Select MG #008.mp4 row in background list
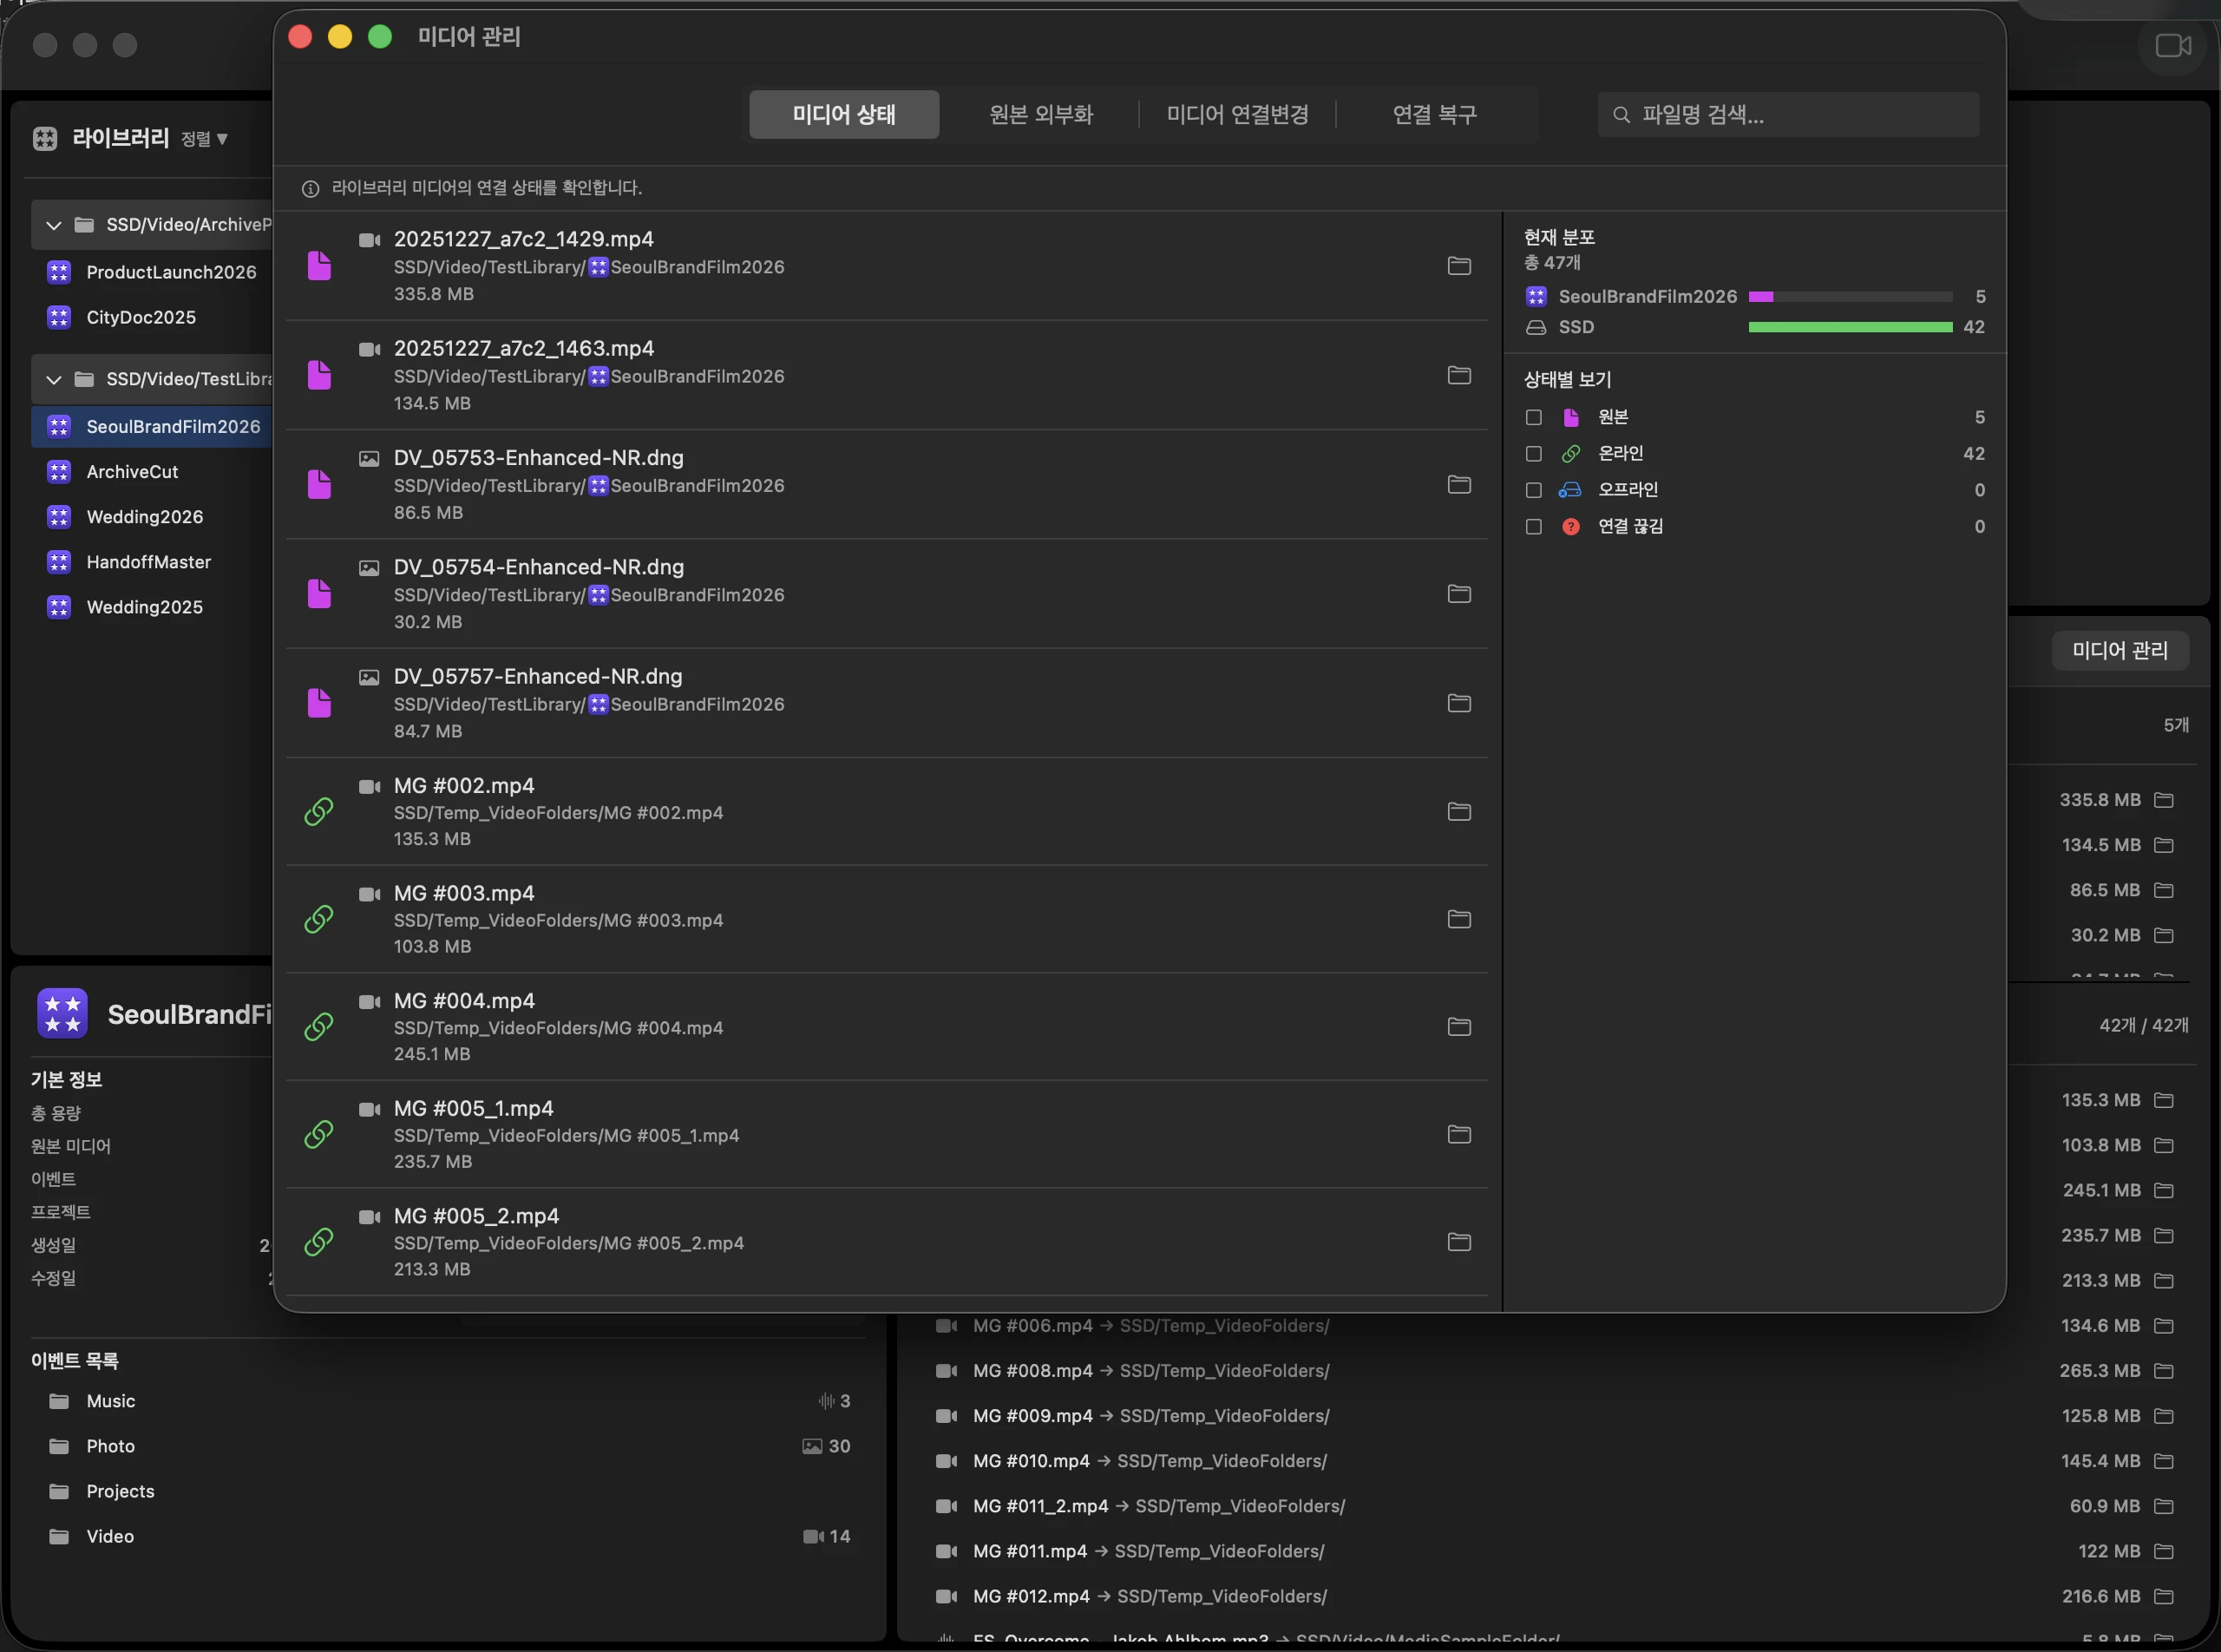Screen dimensions: 2221x1652 [1555, 1371]
